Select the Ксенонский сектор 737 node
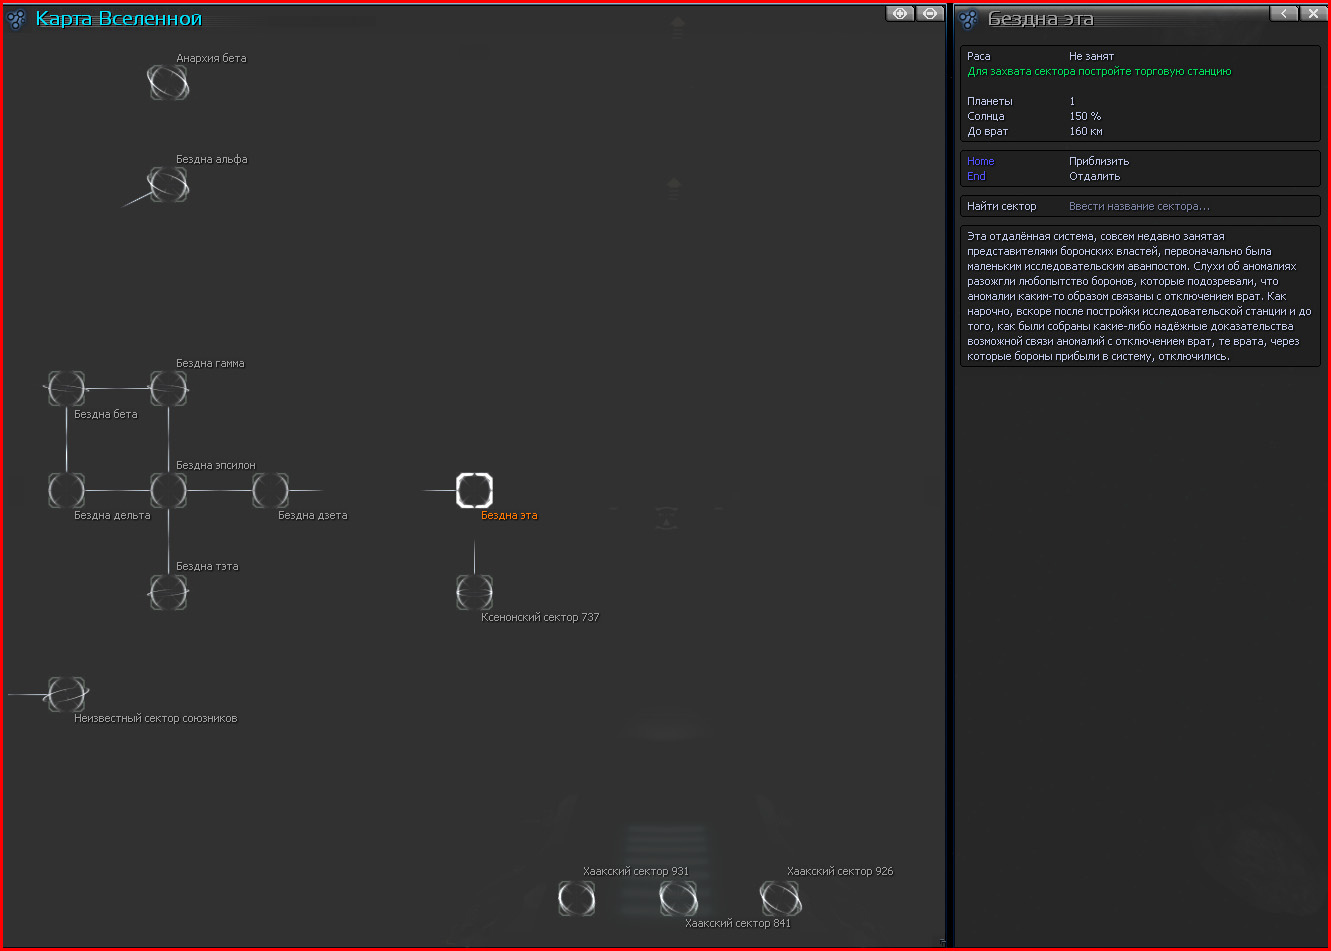The width and height of the screenshot is (1331, 951). [x=474, y=592]
